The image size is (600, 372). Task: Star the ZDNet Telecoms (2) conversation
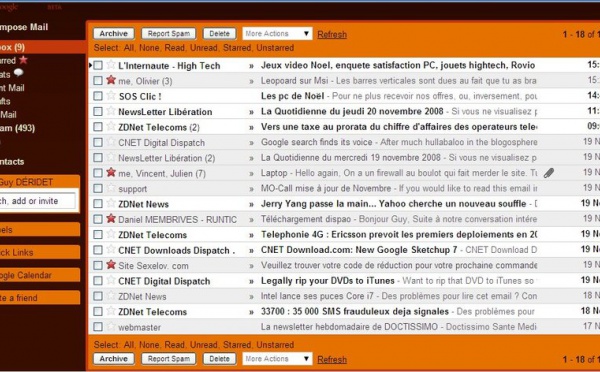point(111,126)
